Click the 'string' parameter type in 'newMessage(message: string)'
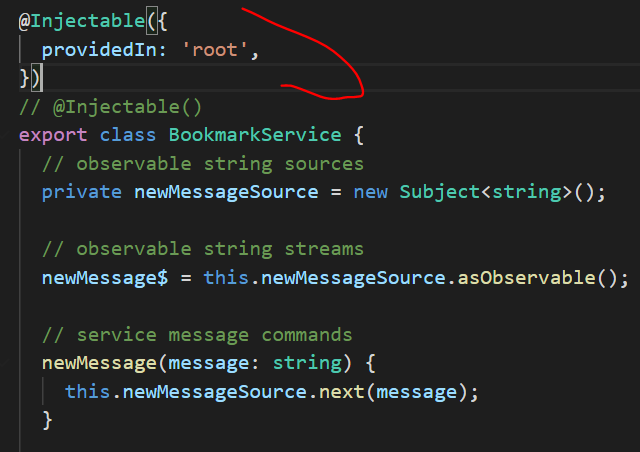The image size is (640, 452). (x=307, y=363)
